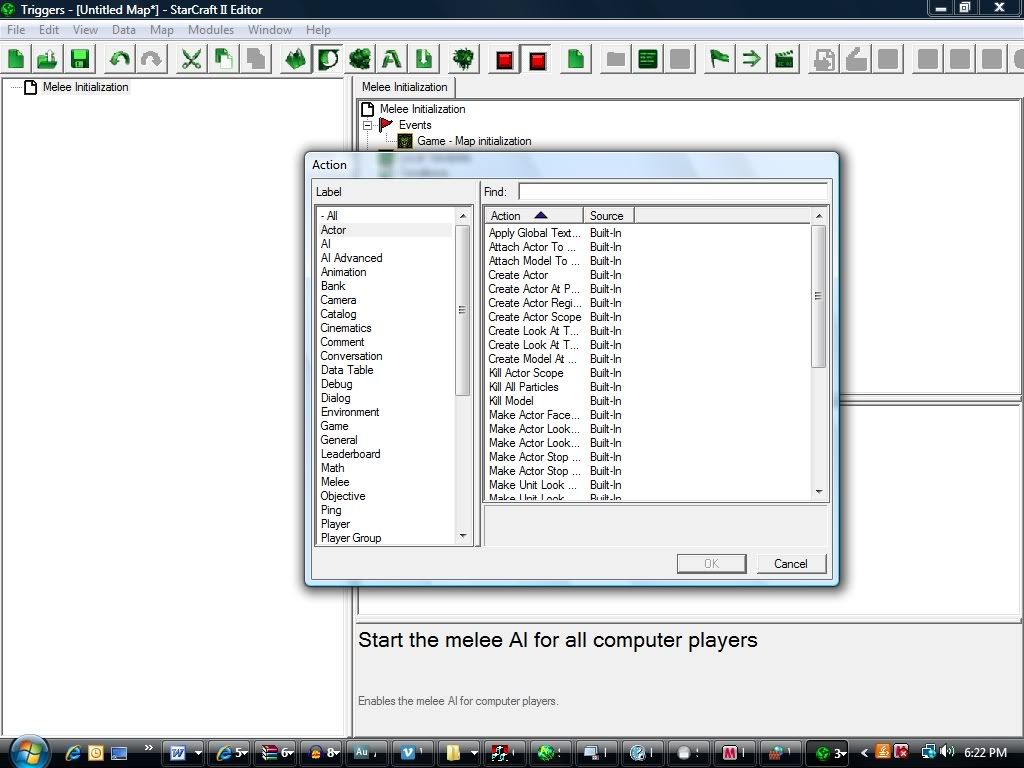Click the Copy icon in the toolbar
This screenshot has height=768, width=1024.
click(x=223, y=59)
